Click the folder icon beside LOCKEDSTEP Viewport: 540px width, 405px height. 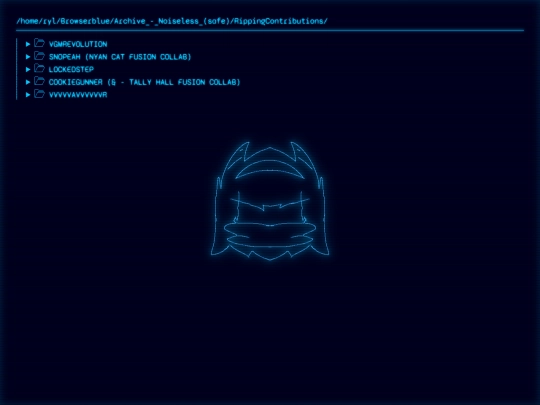point(40,69)
